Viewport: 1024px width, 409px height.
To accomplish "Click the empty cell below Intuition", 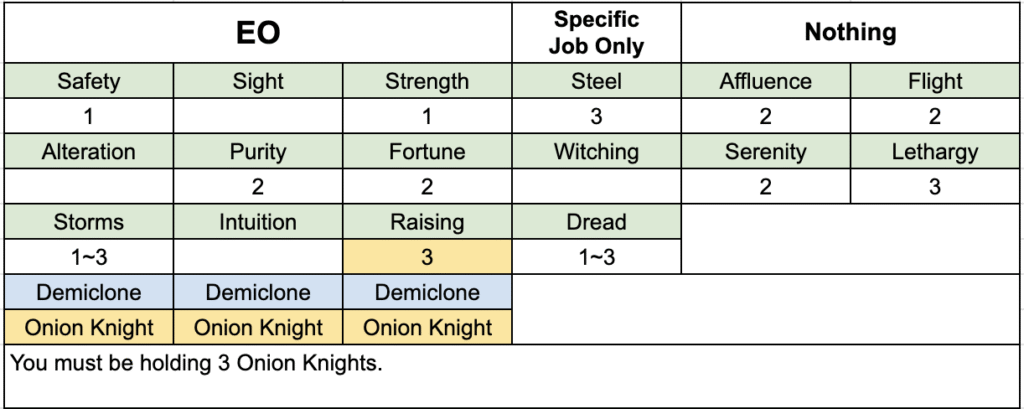I will click(x=258, y=257).
